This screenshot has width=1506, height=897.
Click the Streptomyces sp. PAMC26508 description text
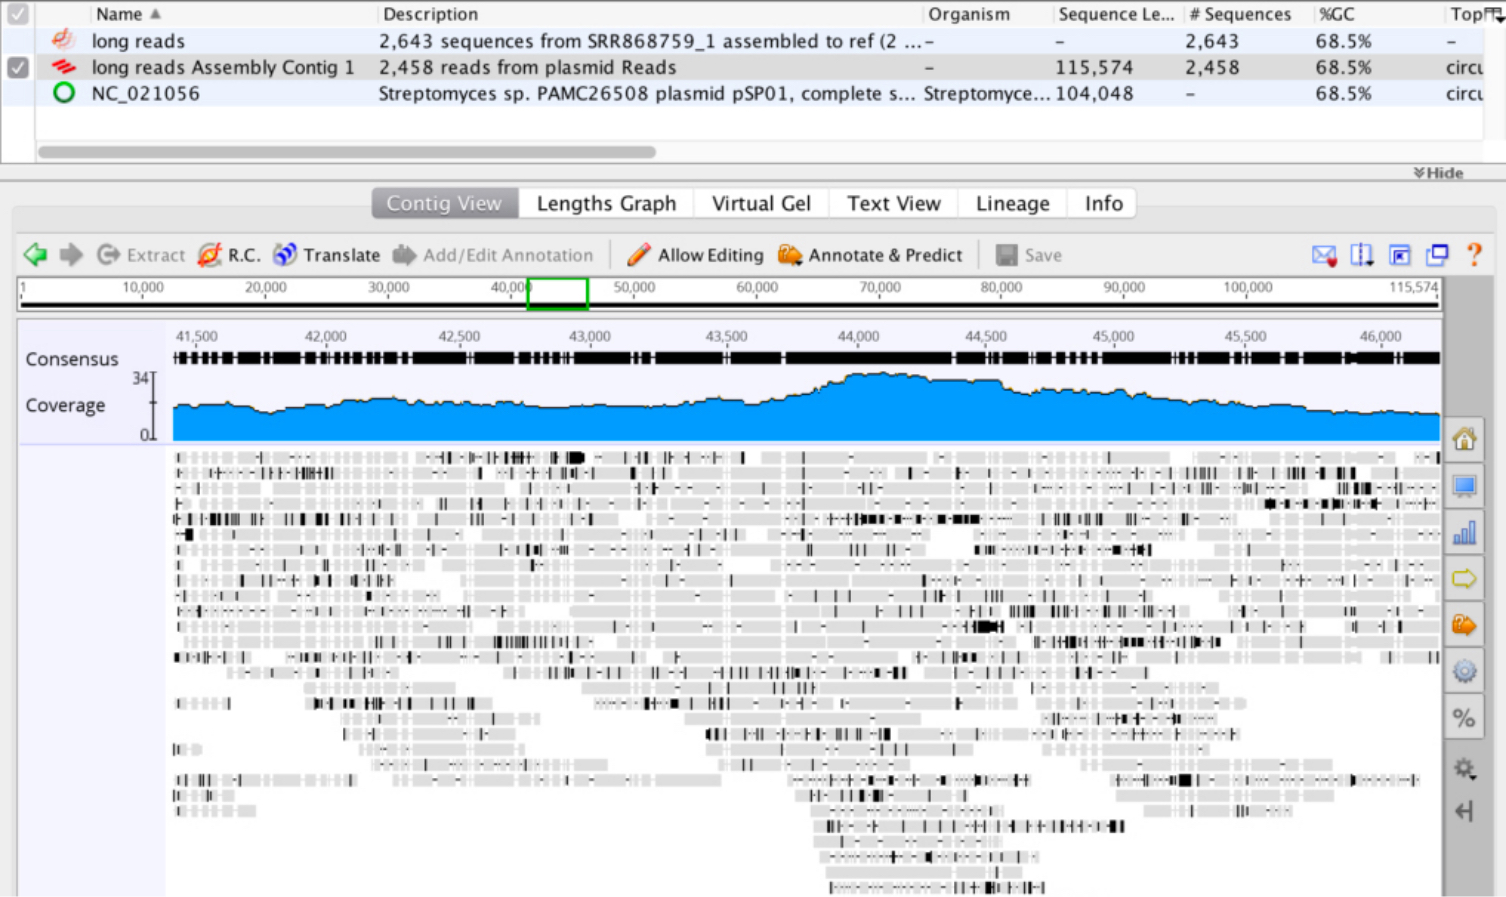[x=646, y=93]
